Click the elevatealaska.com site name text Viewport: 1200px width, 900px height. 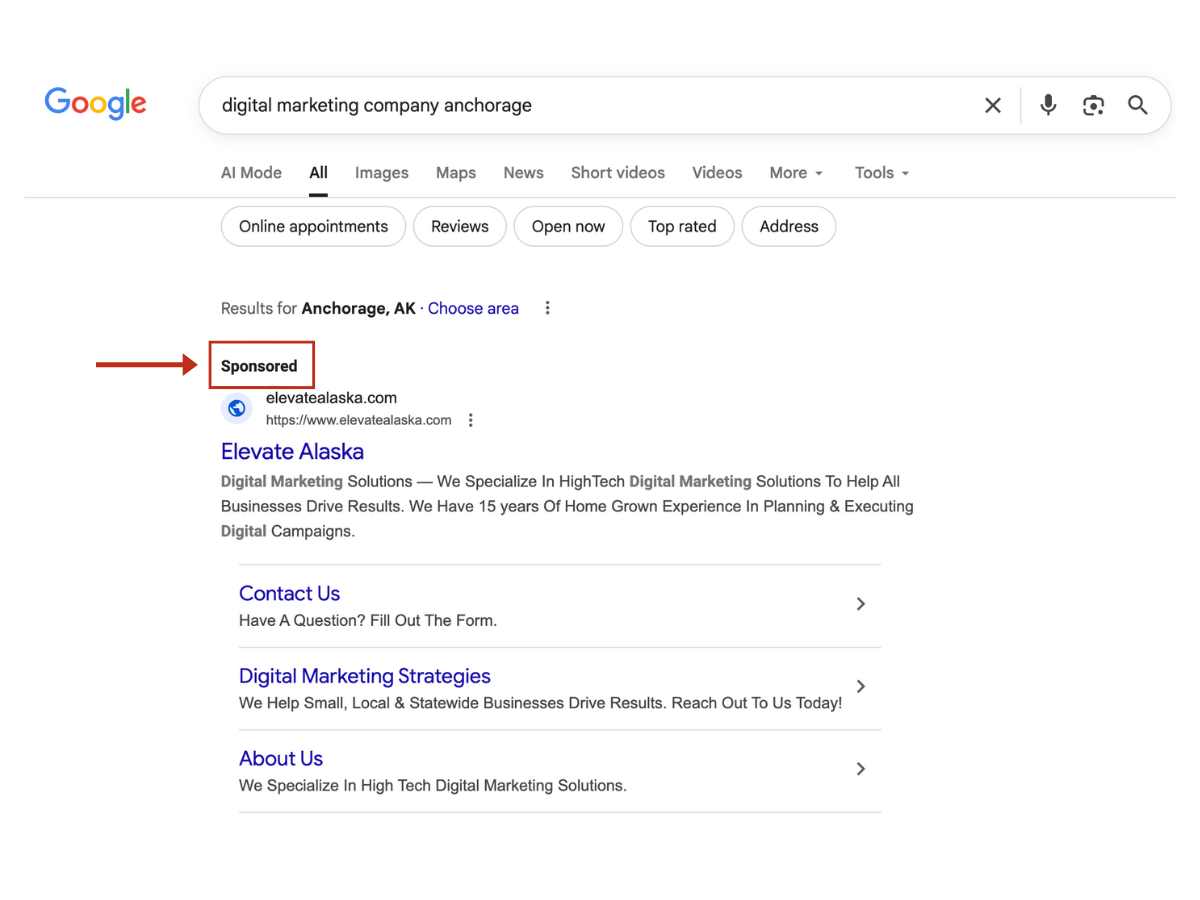coord(331,398)
